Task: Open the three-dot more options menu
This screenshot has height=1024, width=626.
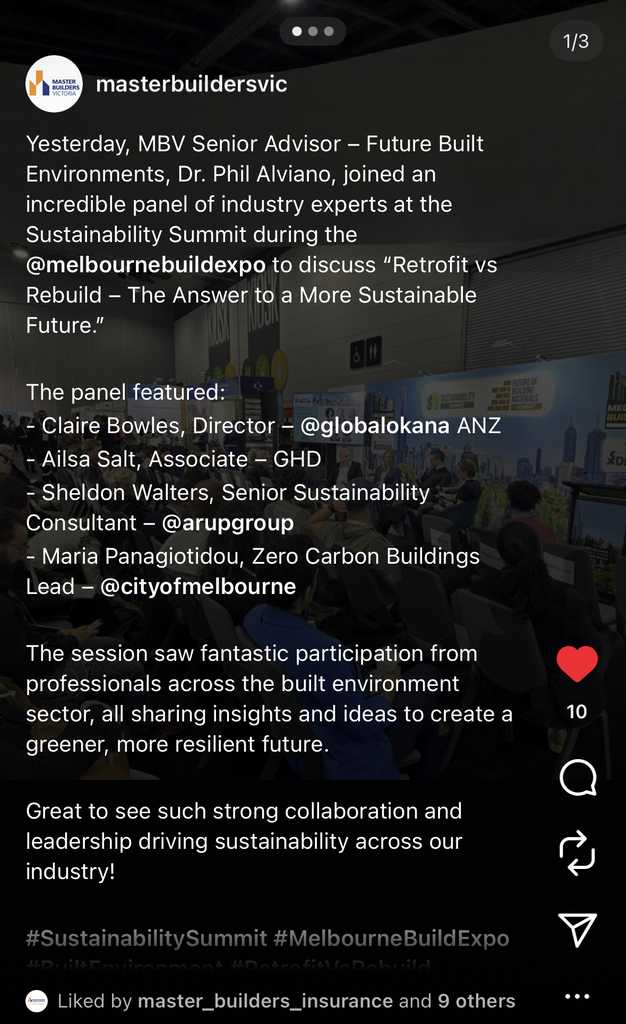Action: [x=577, y=996]
